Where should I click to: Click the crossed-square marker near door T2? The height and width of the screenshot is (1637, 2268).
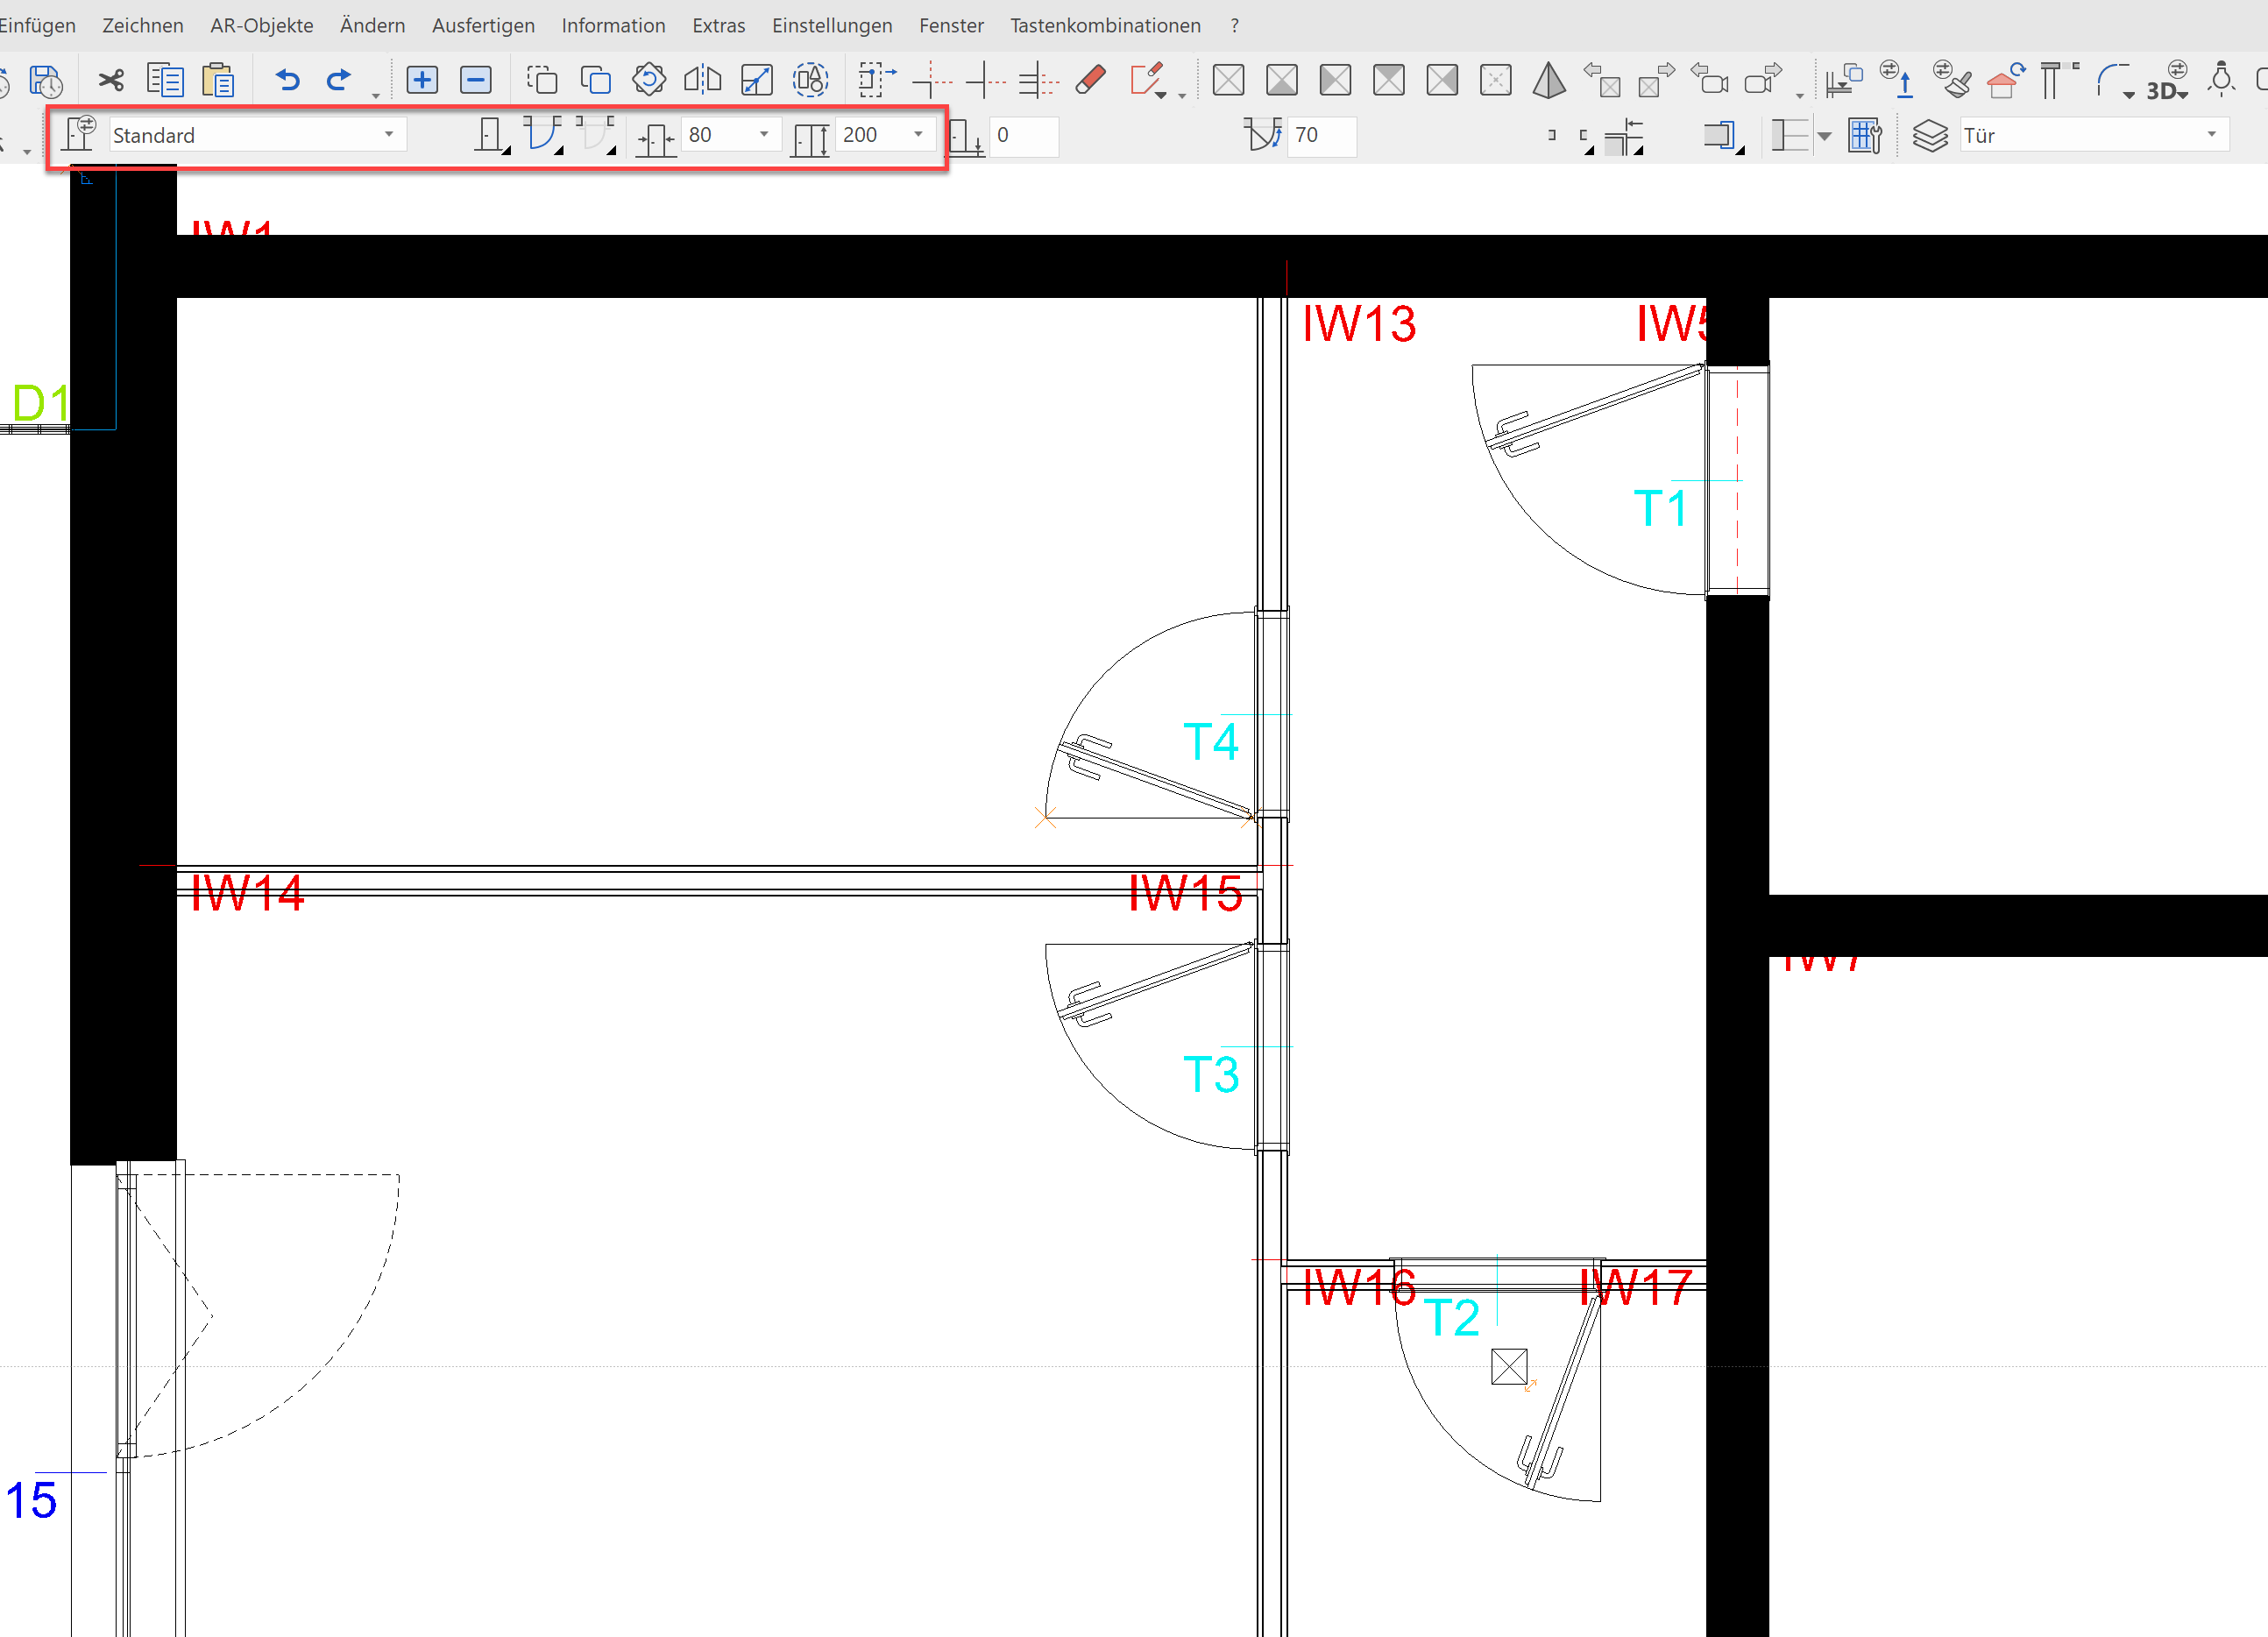[x=1509, y=1366]
